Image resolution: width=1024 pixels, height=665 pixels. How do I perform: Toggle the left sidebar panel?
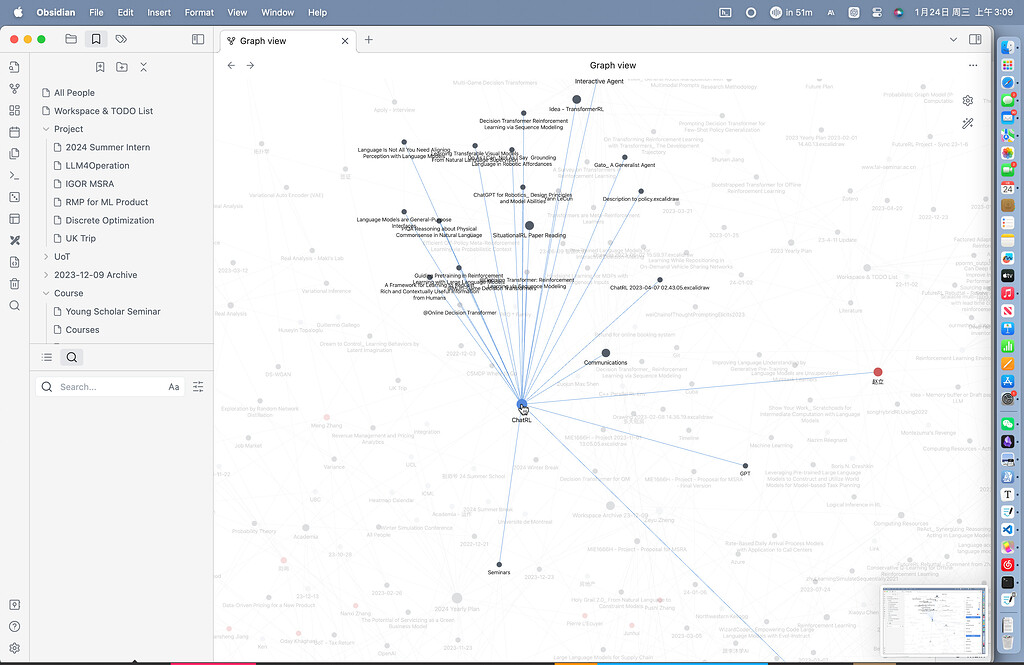[x=197, y=39]
